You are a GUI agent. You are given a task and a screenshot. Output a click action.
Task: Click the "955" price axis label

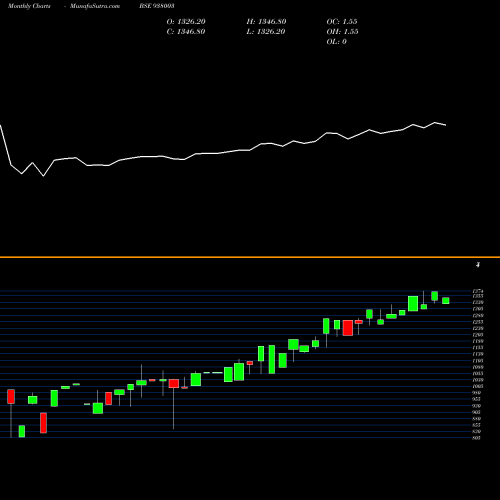(x=477, y=399)
